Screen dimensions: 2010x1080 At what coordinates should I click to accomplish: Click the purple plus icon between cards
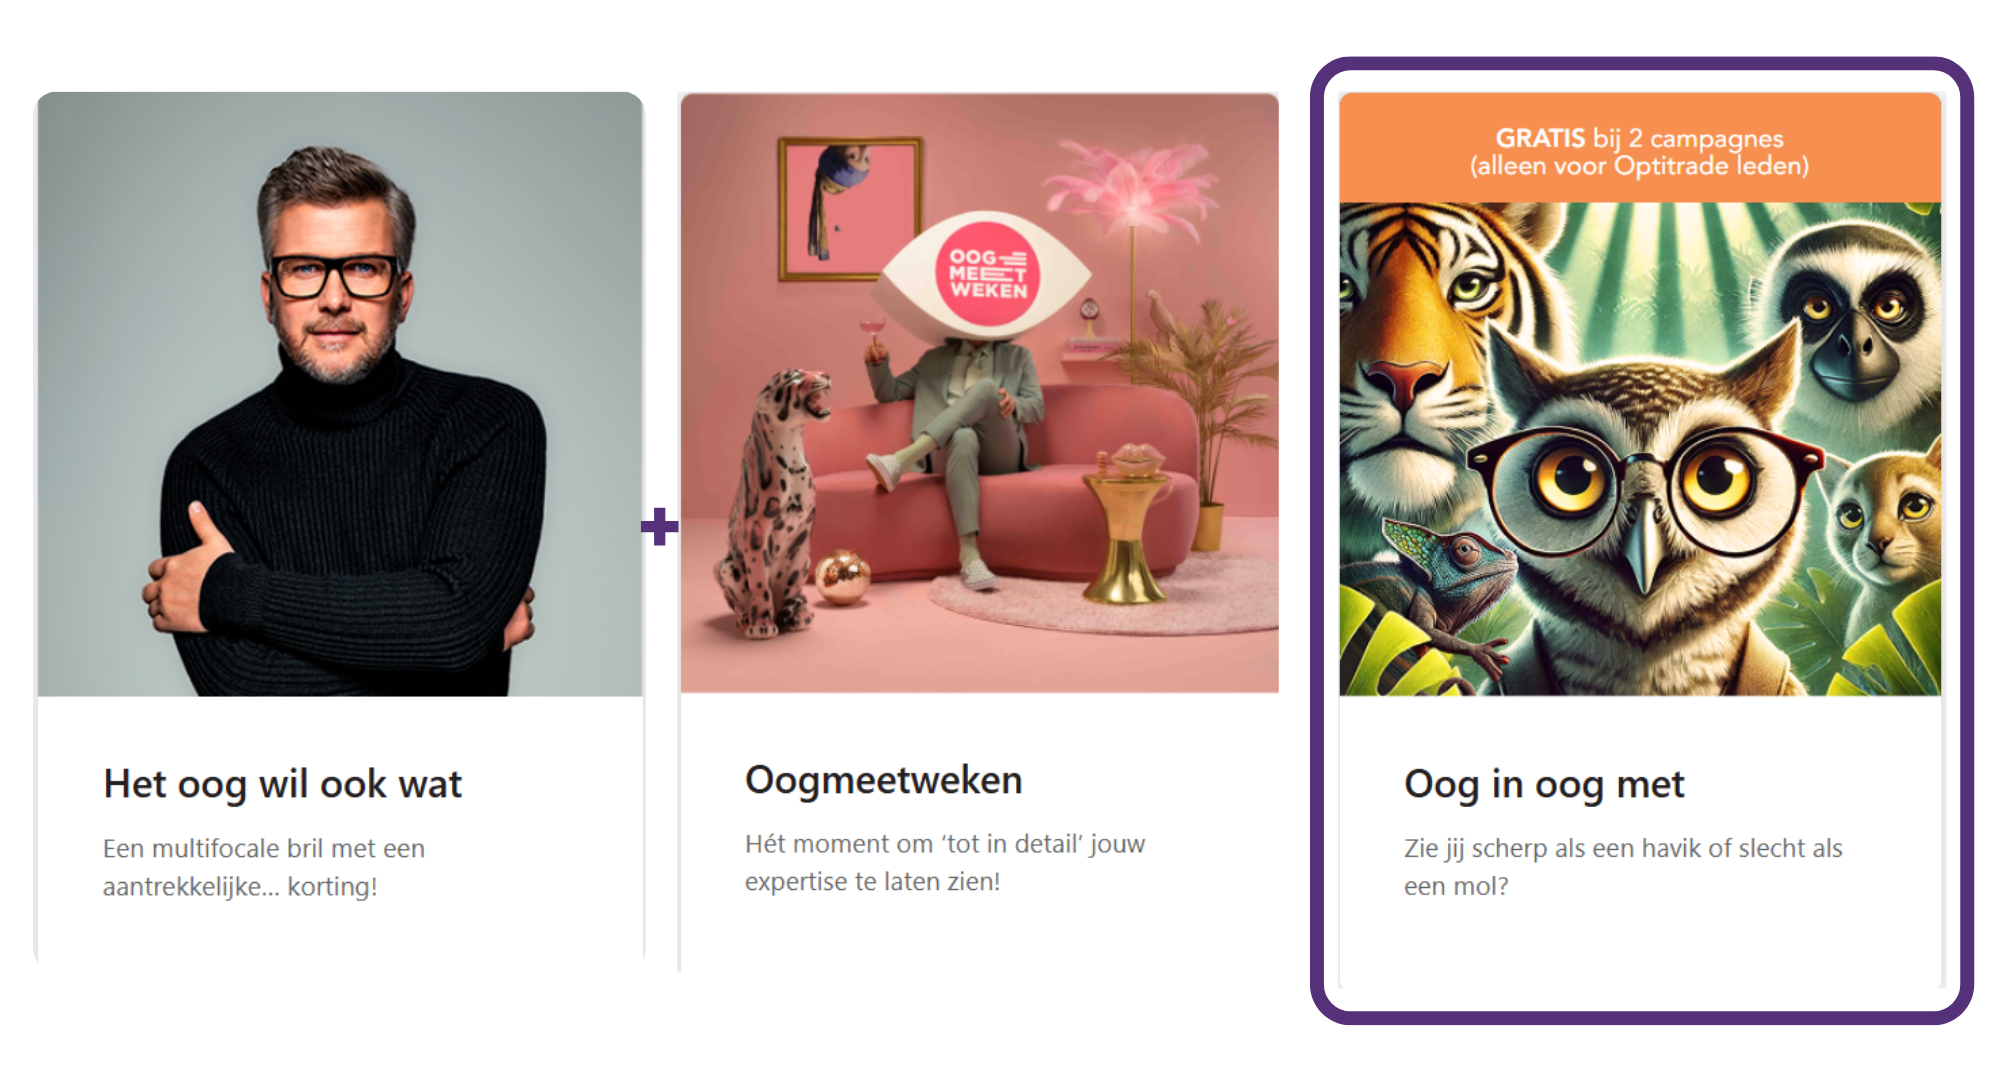coord(659,526)
